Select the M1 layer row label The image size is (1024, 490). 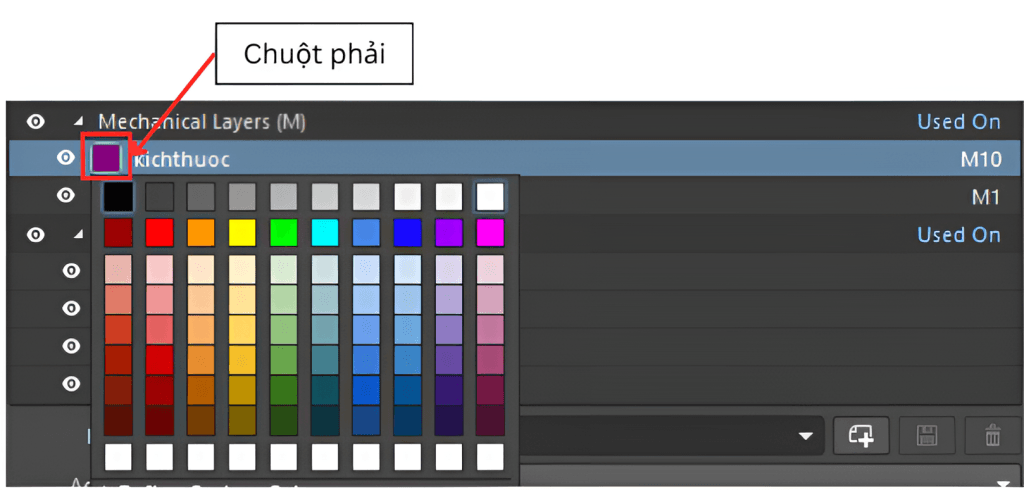click(985, 196)
